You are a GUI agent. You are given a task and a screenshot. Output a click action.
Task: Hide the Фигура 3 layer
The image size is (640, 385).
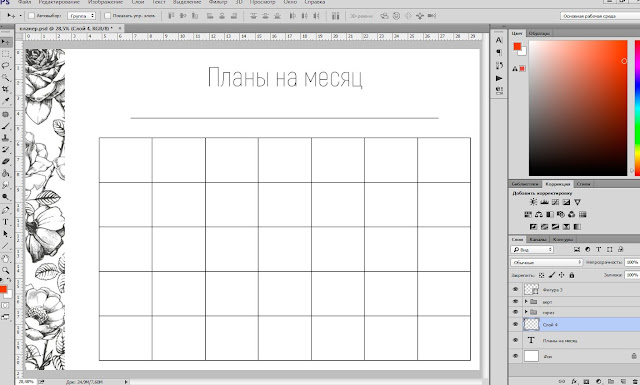[516, 289]
